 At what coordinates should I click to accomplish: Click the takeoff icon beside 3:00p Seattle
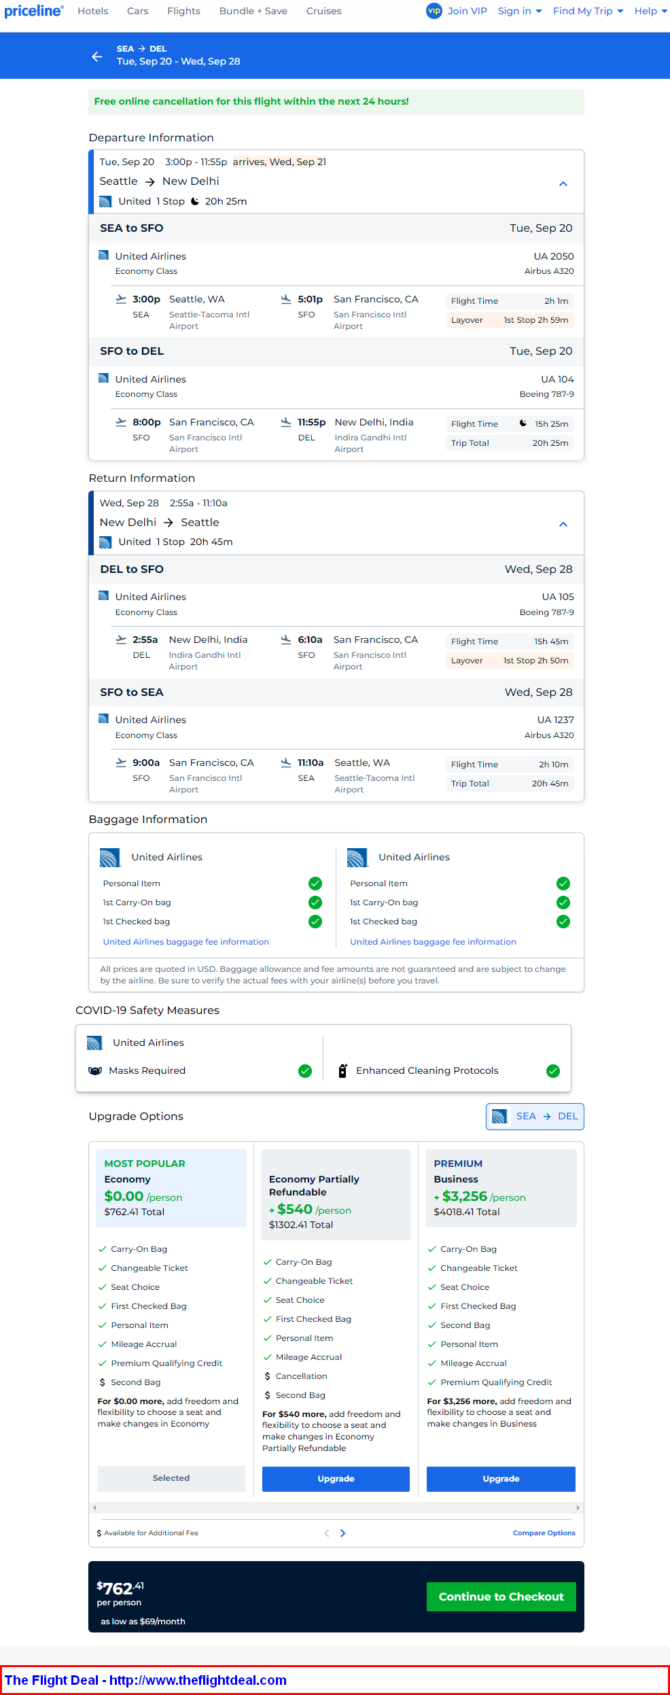121,299
